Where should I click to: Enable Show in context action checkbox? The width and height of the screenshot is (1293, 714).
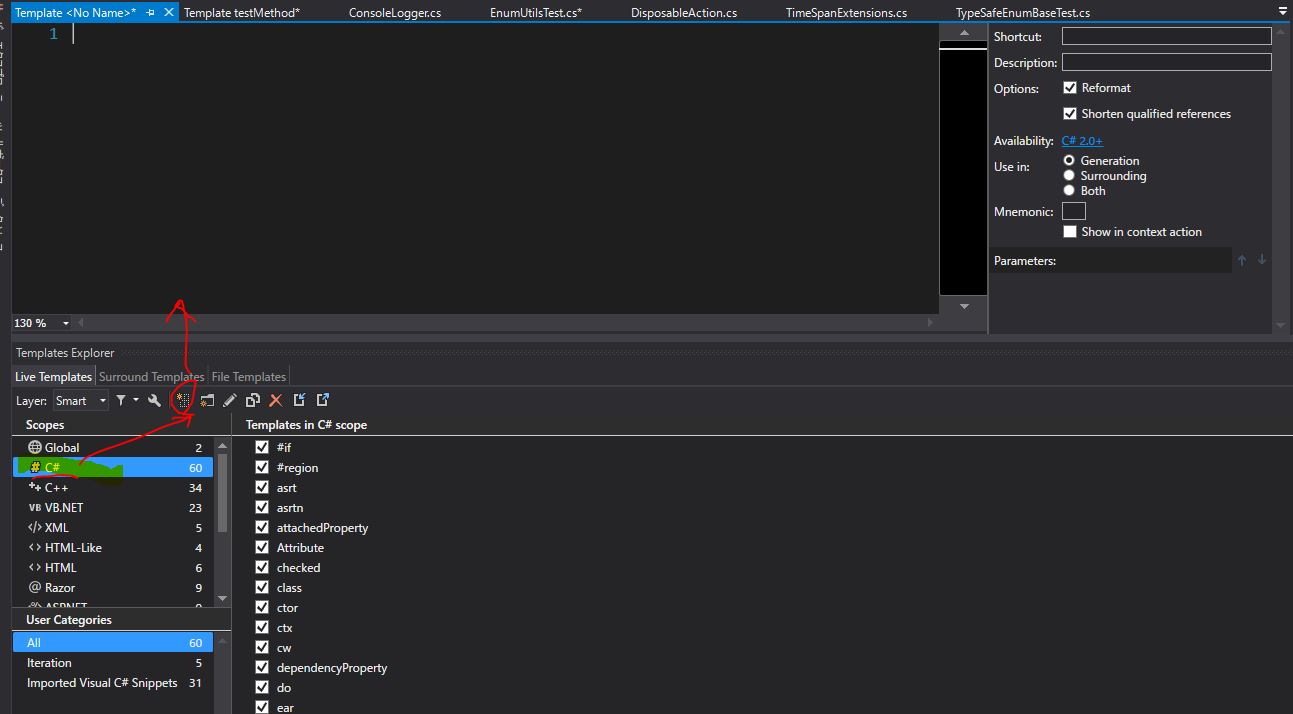click(x=1070, y=232)
